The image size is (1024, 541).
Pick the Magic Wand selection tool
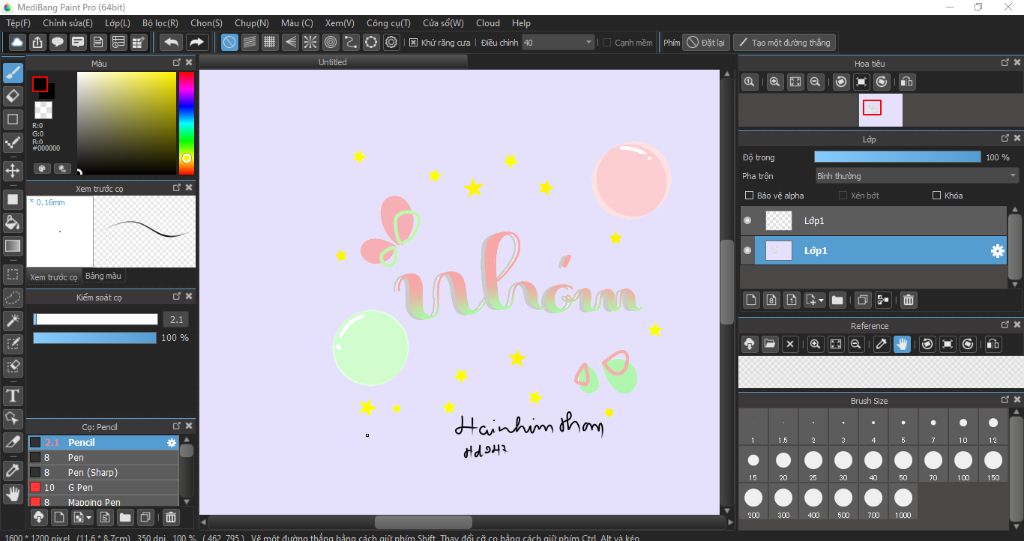(x=13, y=320)
